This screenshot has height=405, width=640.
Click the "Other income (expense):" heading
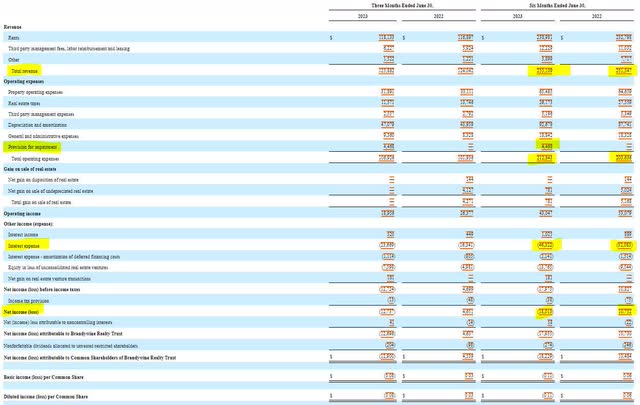click(x=28, y=224)
